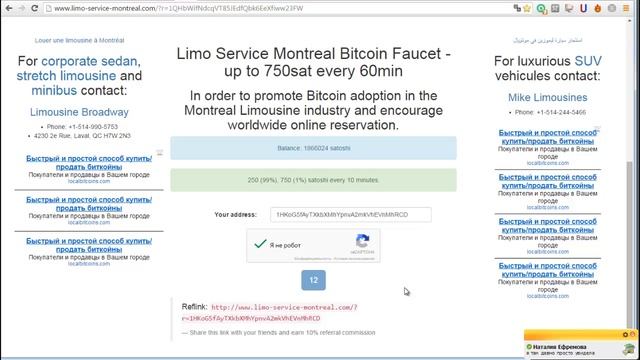
Task: Open the green circular extension icon
Action: tap(542, 8)
